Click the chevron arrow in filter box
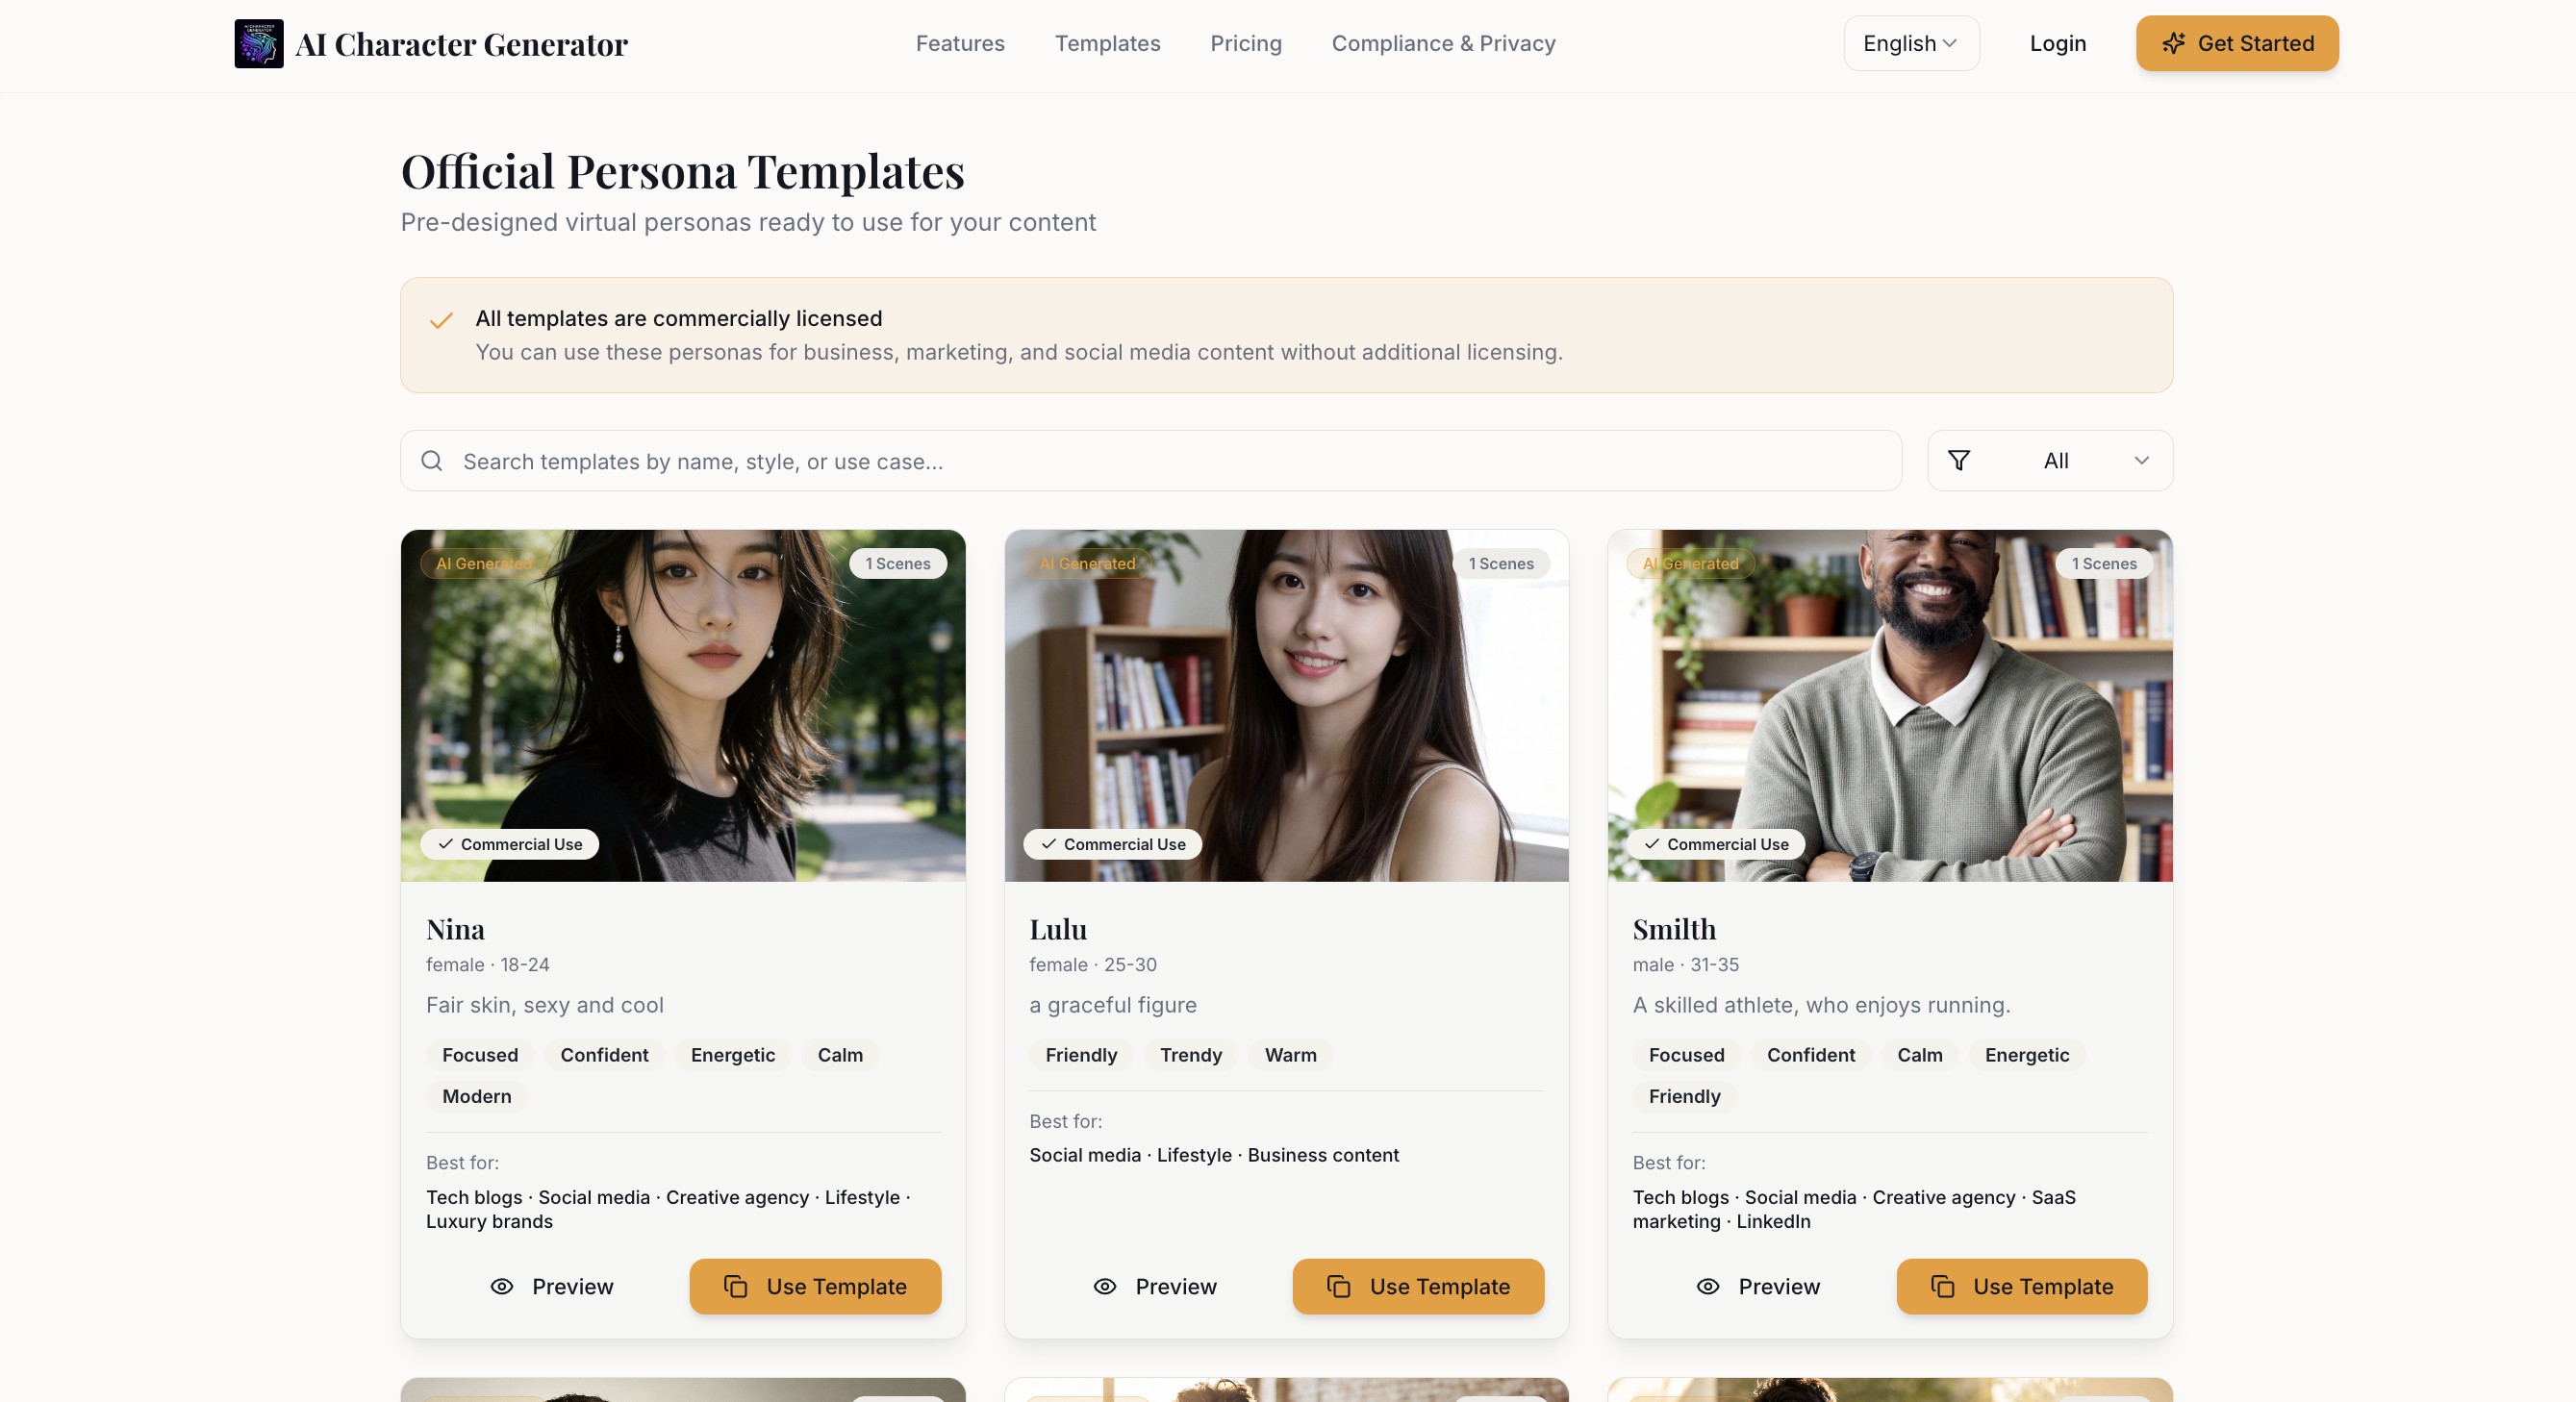 2142,461
